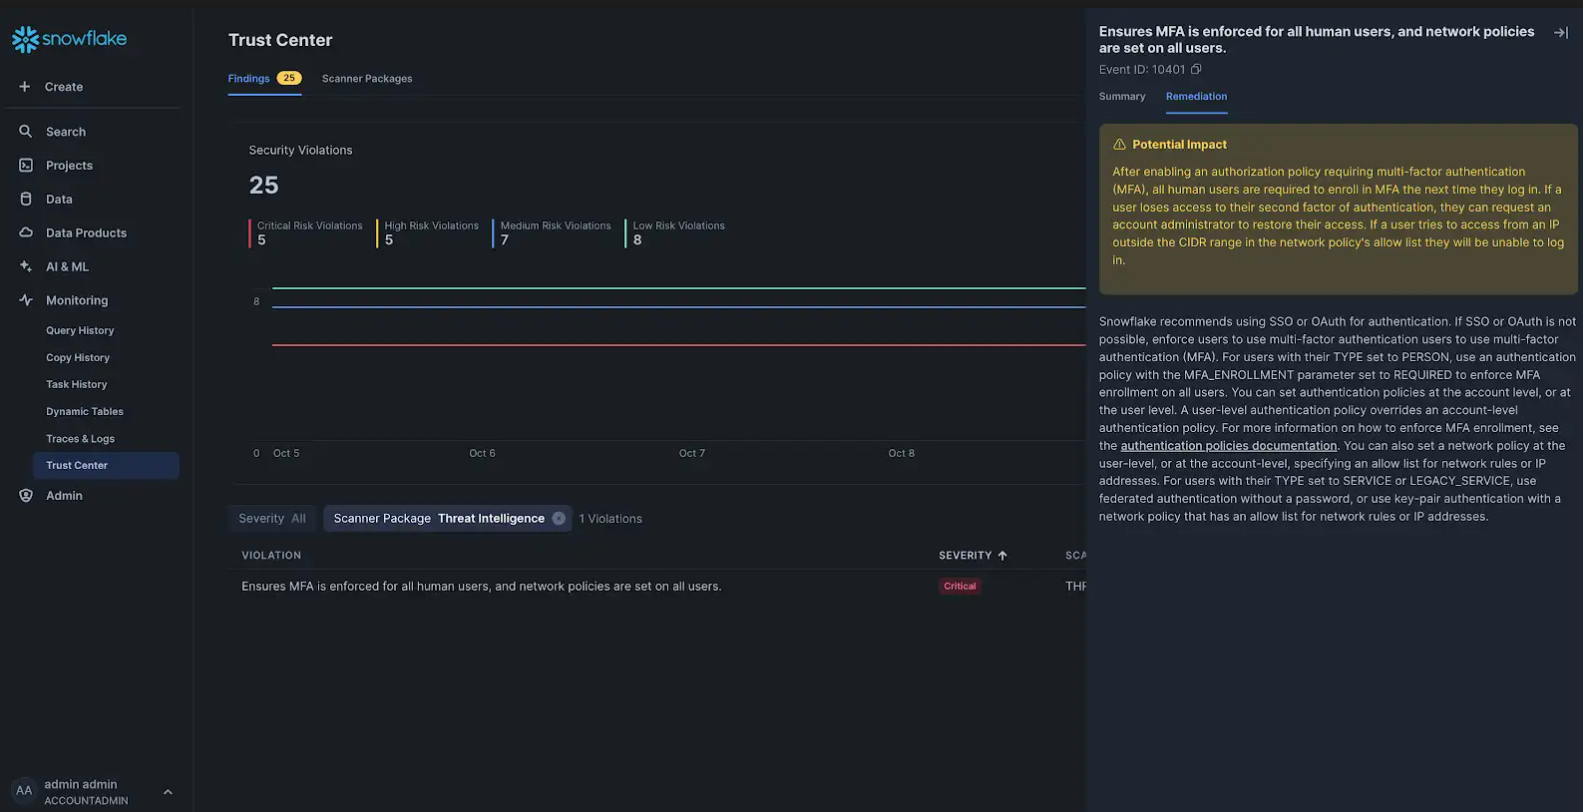Click the AA user avatar

pos(24,791)
